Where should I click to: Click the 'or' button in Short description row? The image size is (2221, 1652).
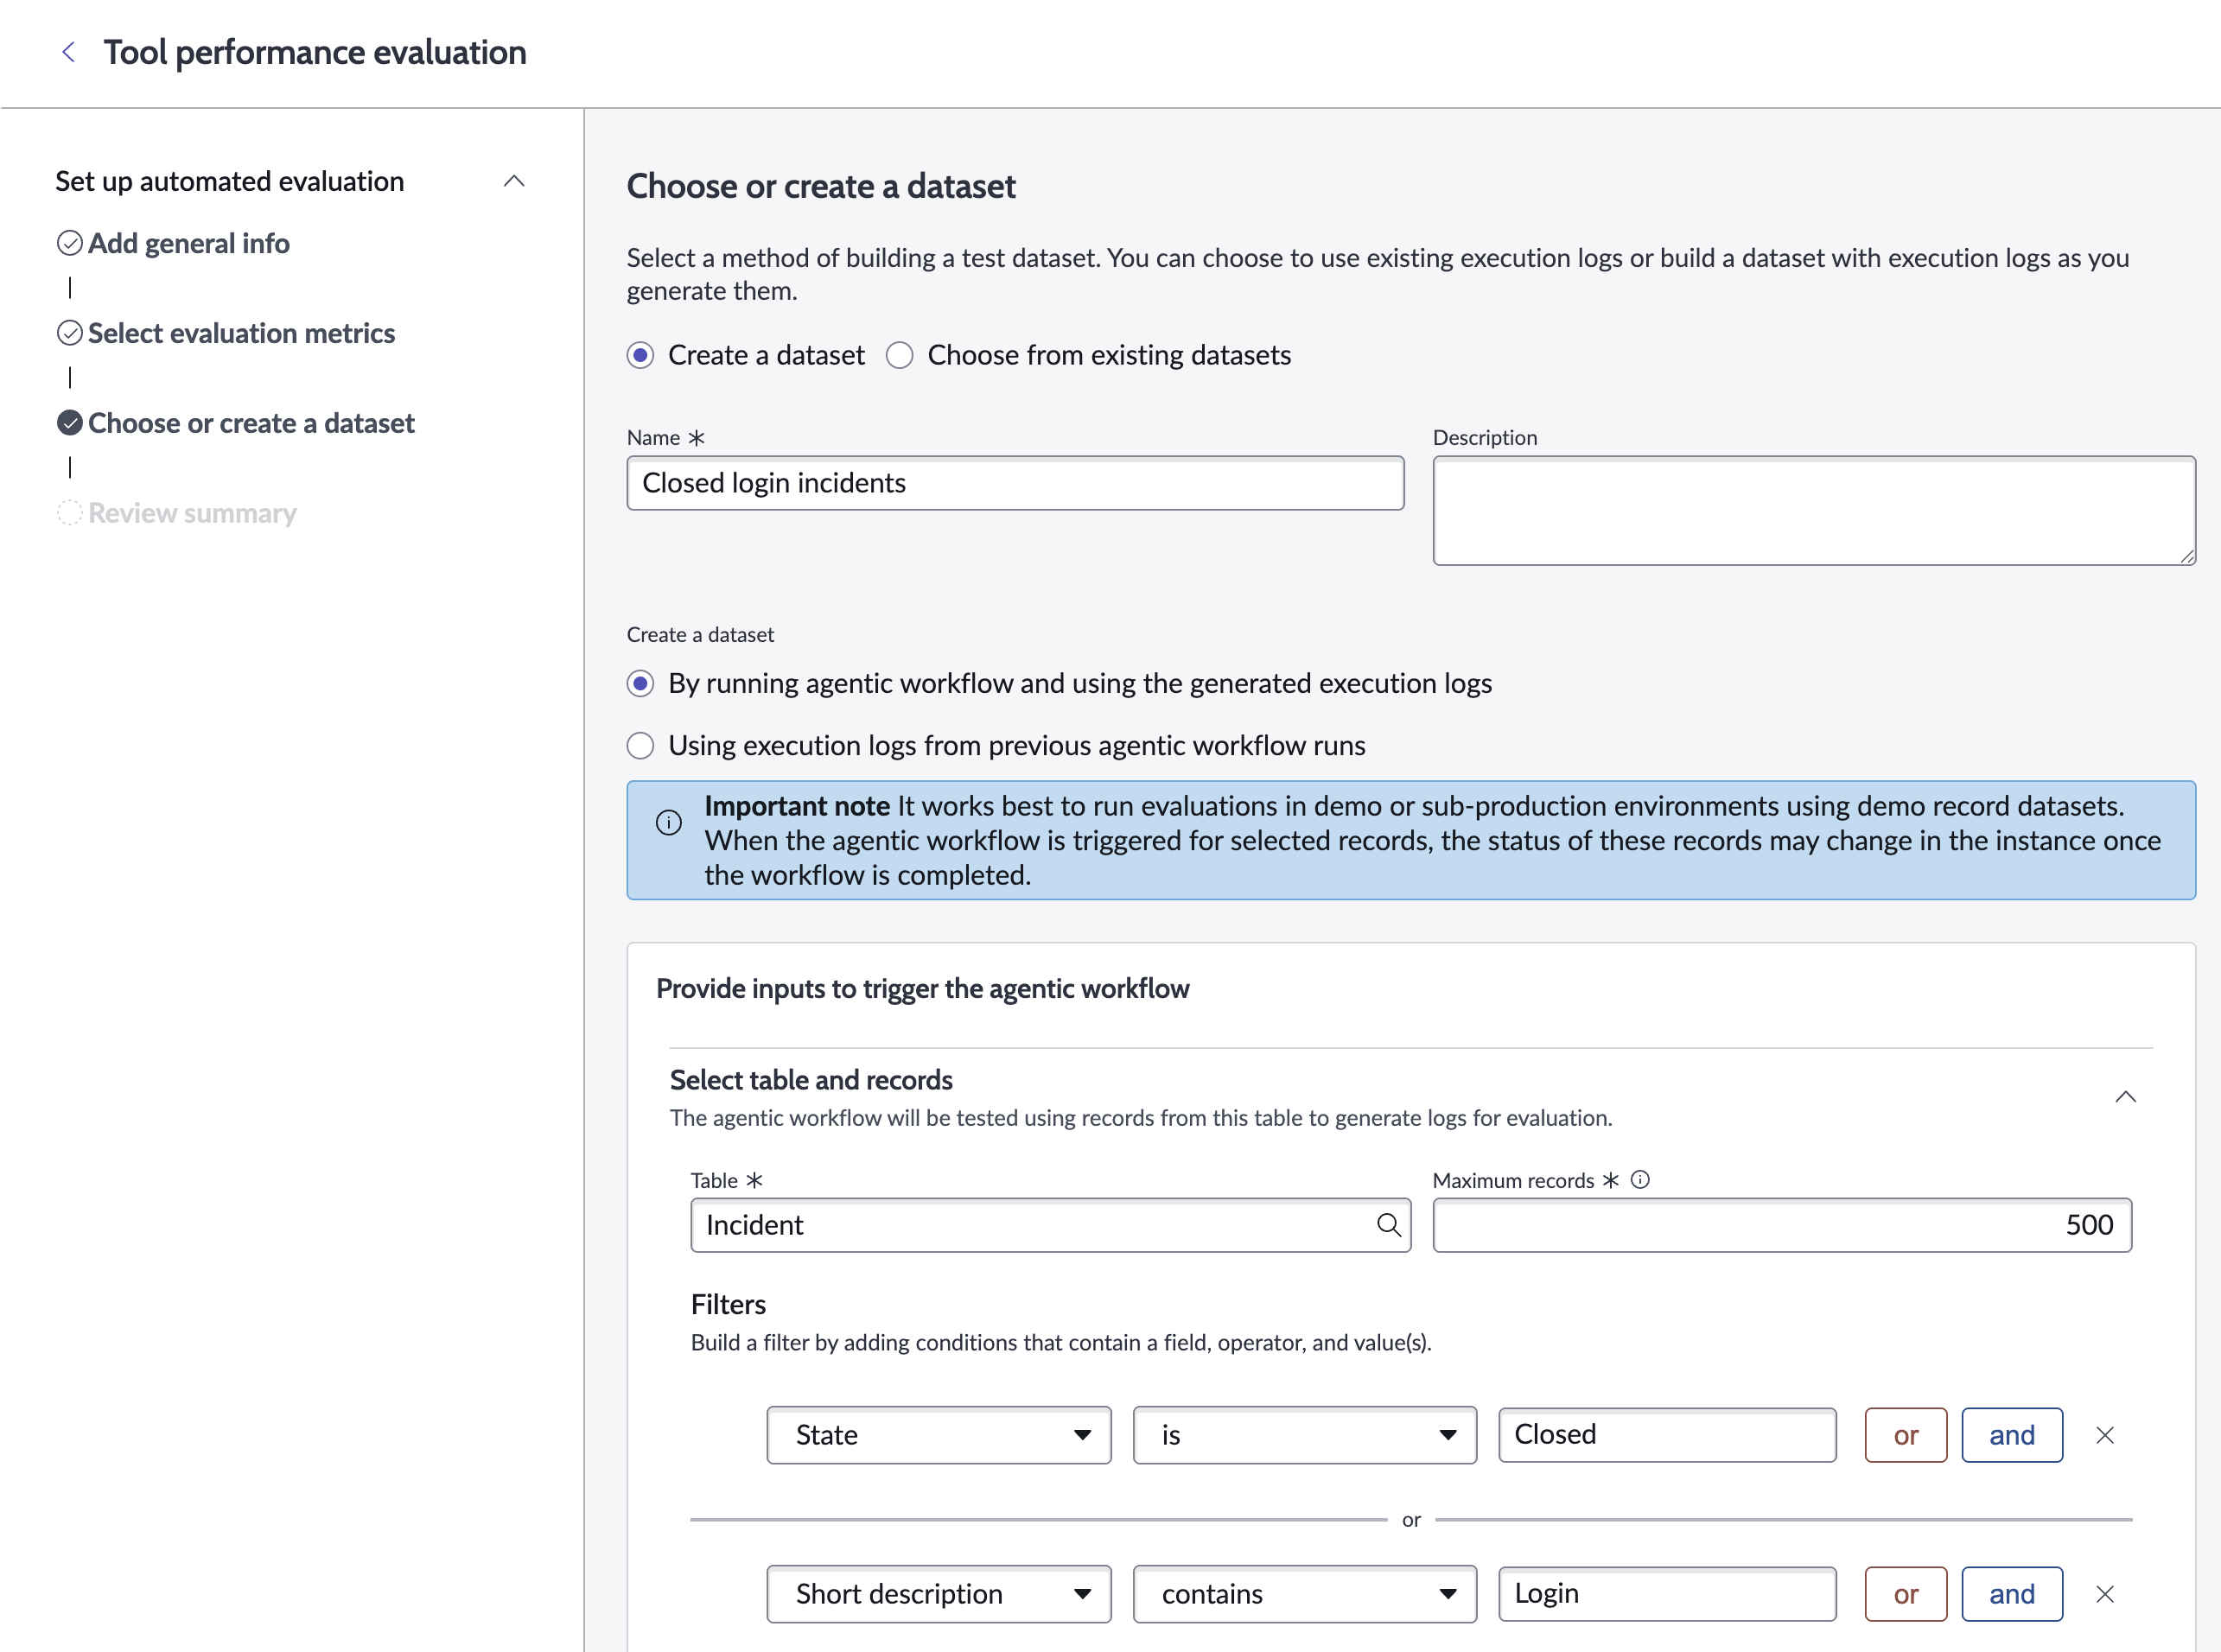(x=1905, y=1594)
